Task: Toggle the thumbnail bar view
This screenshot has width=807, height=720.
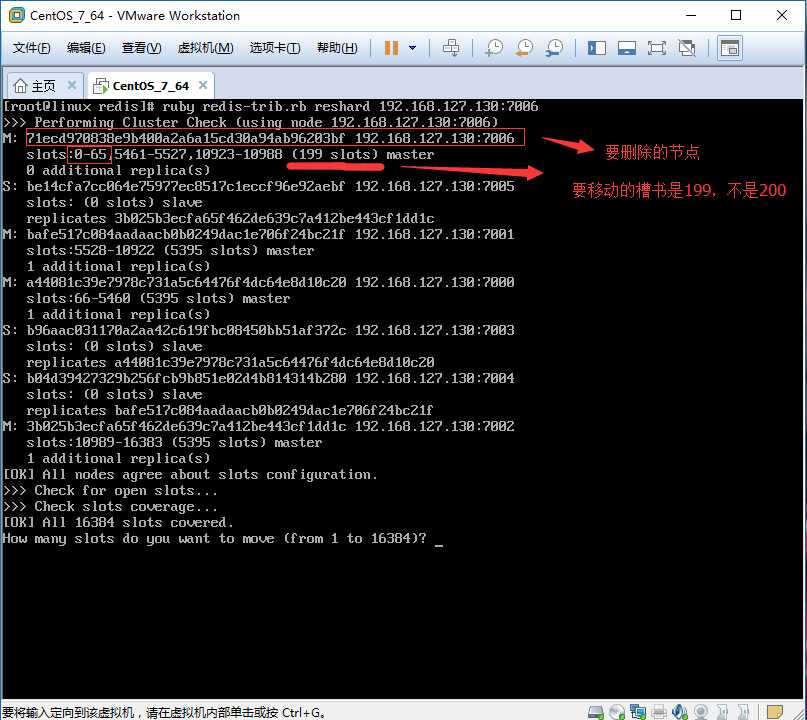Action: coord(627,48)
